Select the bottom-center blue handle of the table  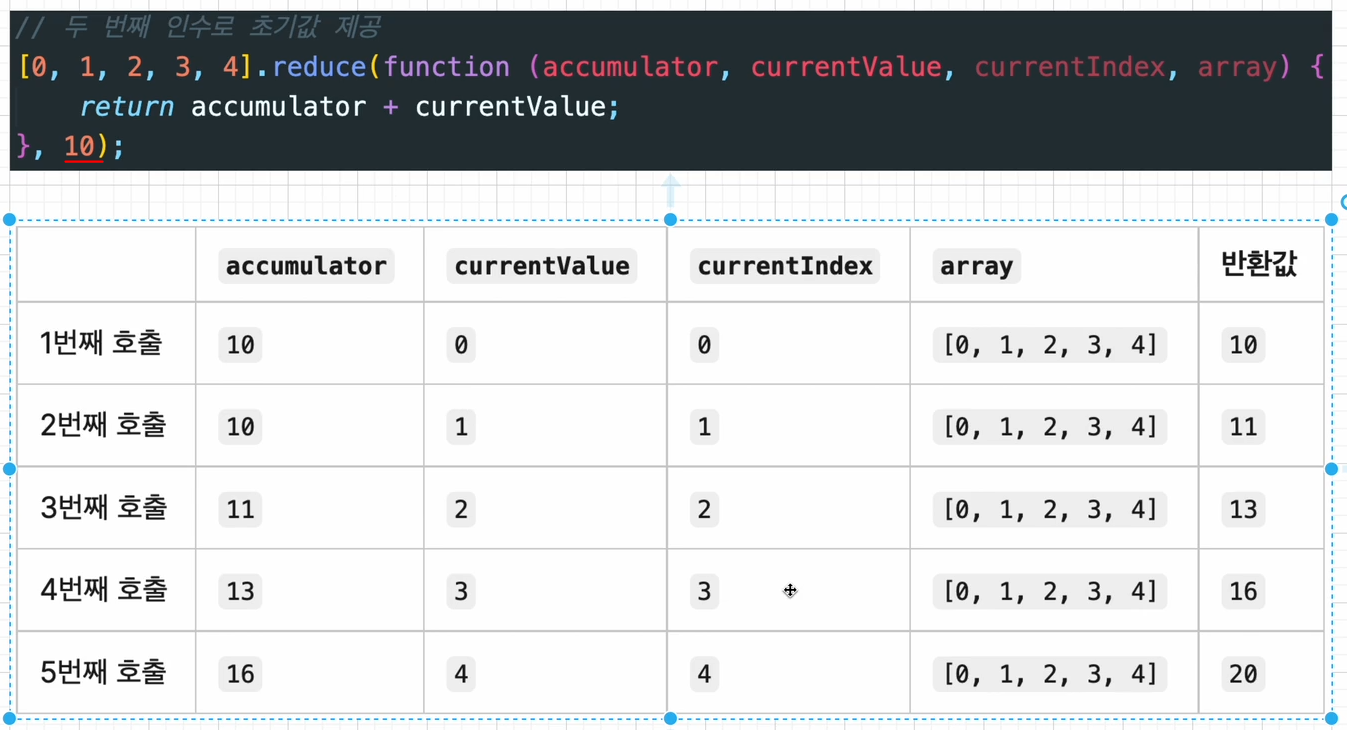pyautogui.click(x=670, y=718)
